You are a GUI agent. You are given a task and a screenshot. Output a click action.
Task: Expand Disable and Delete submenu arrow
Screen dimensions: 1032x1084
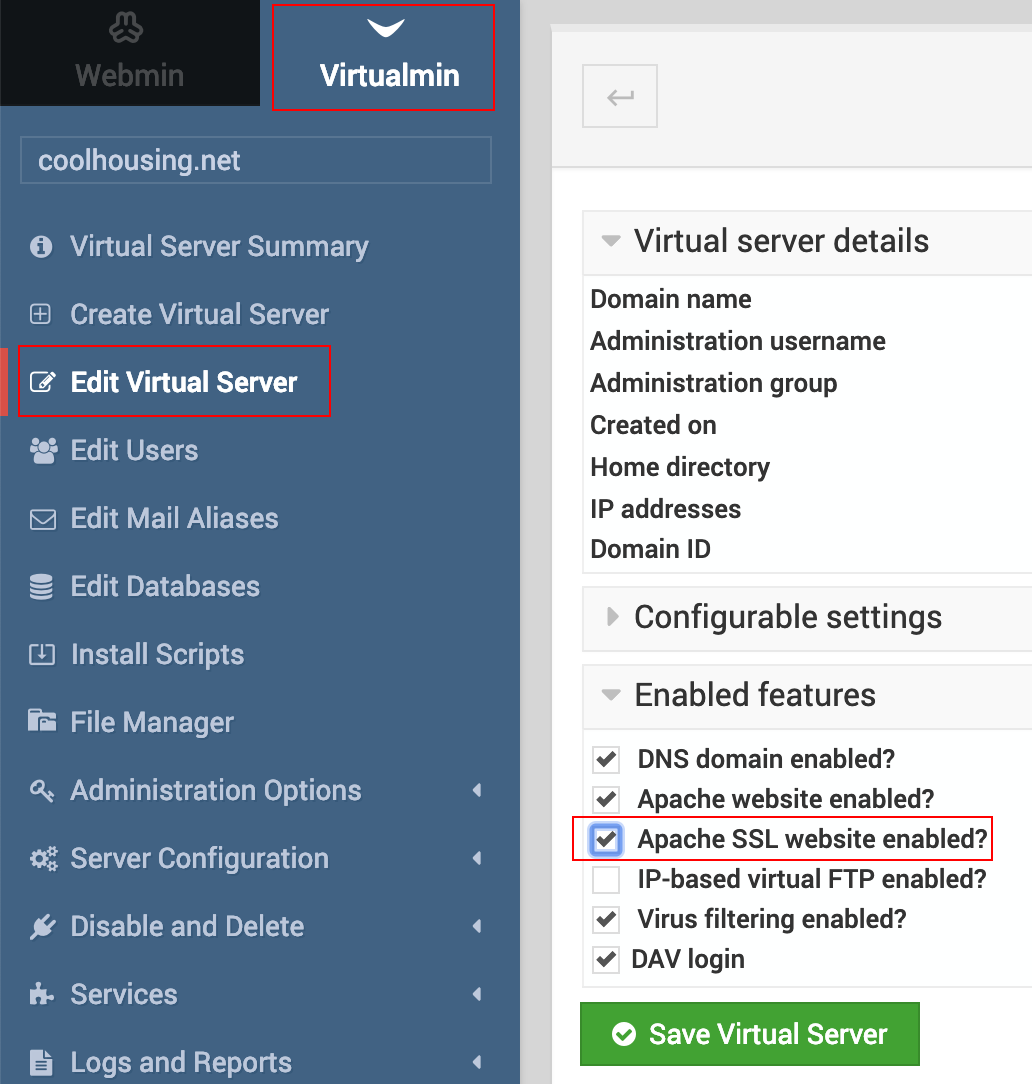click(477, 926)
